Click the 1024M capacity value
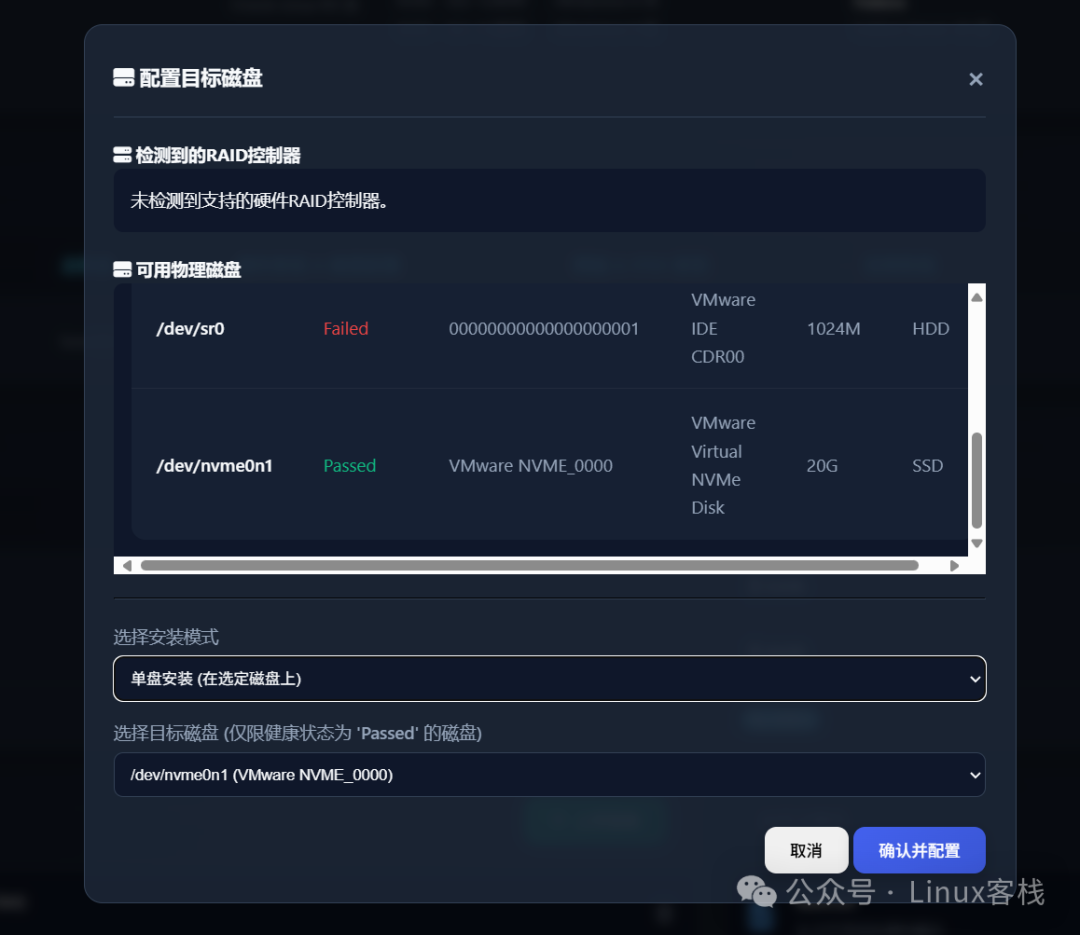1080x935 pixels. (833, 329)
